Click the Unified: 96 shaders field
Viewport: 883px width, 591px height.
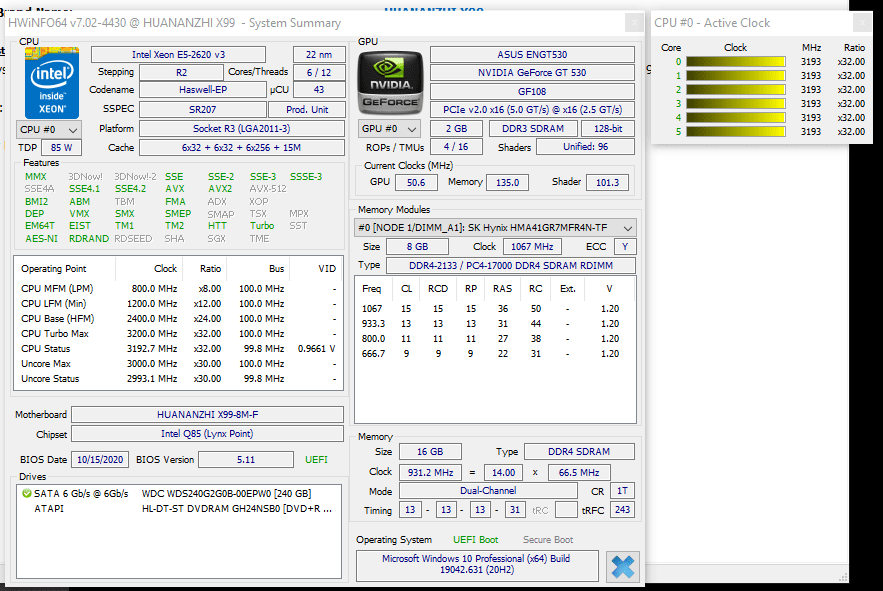point(586,146)
